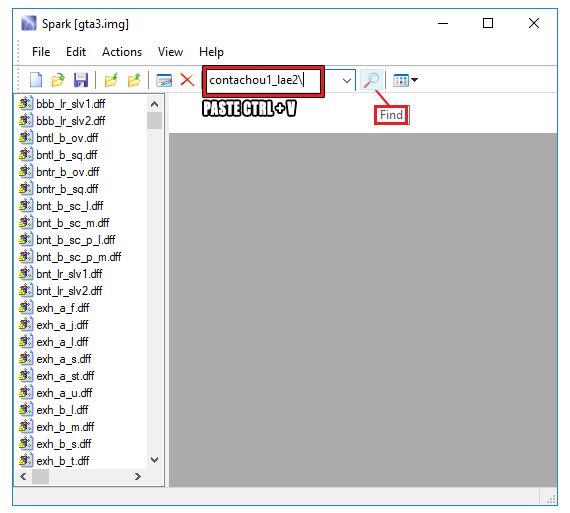Save the archive using the floppy disk icon

tap(81, 80)
